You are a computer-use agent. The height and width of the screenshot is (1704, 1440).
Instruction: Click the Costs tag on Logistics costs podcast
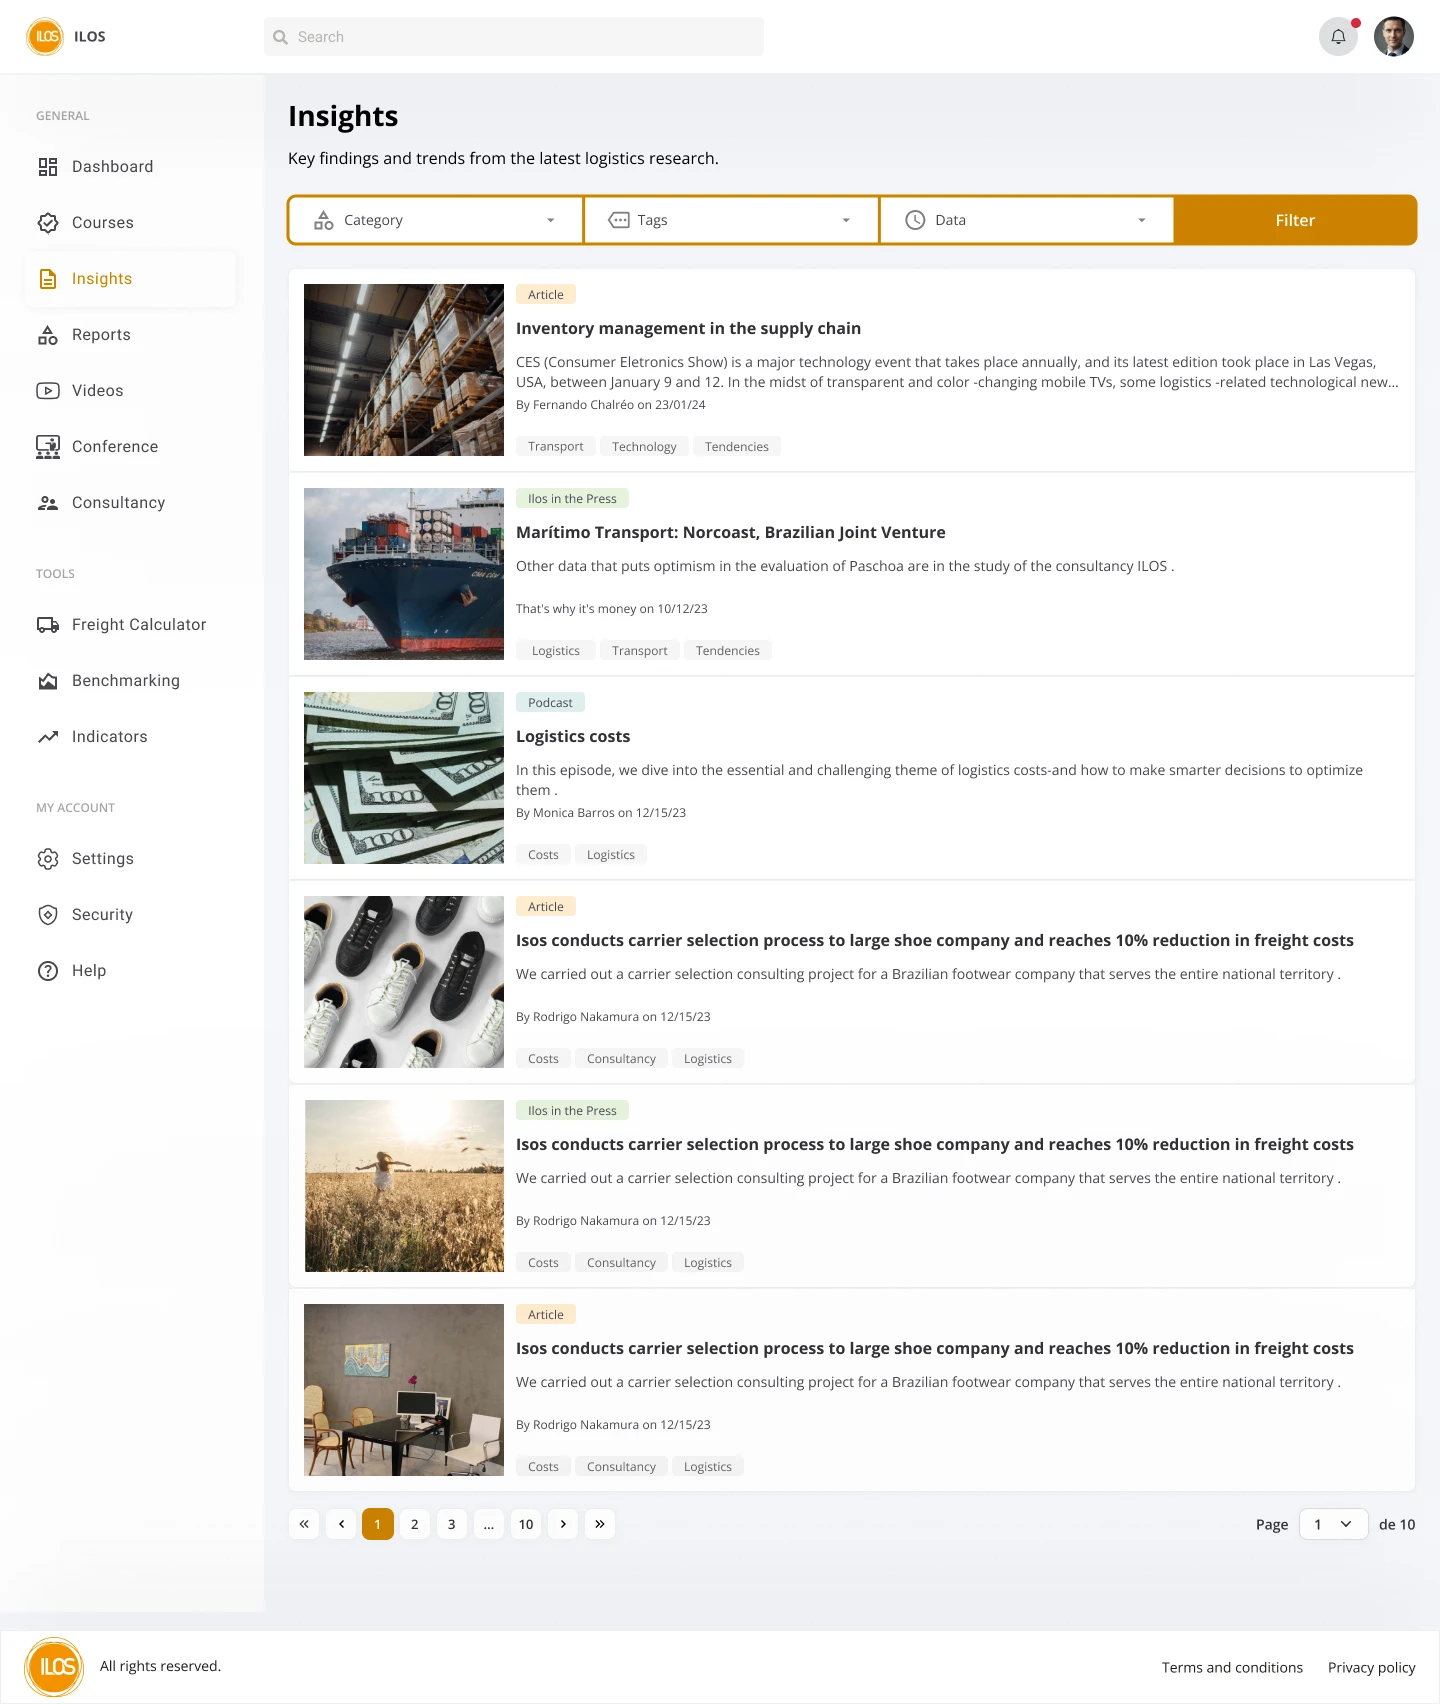pyautogui.click(x=543, y=854)
